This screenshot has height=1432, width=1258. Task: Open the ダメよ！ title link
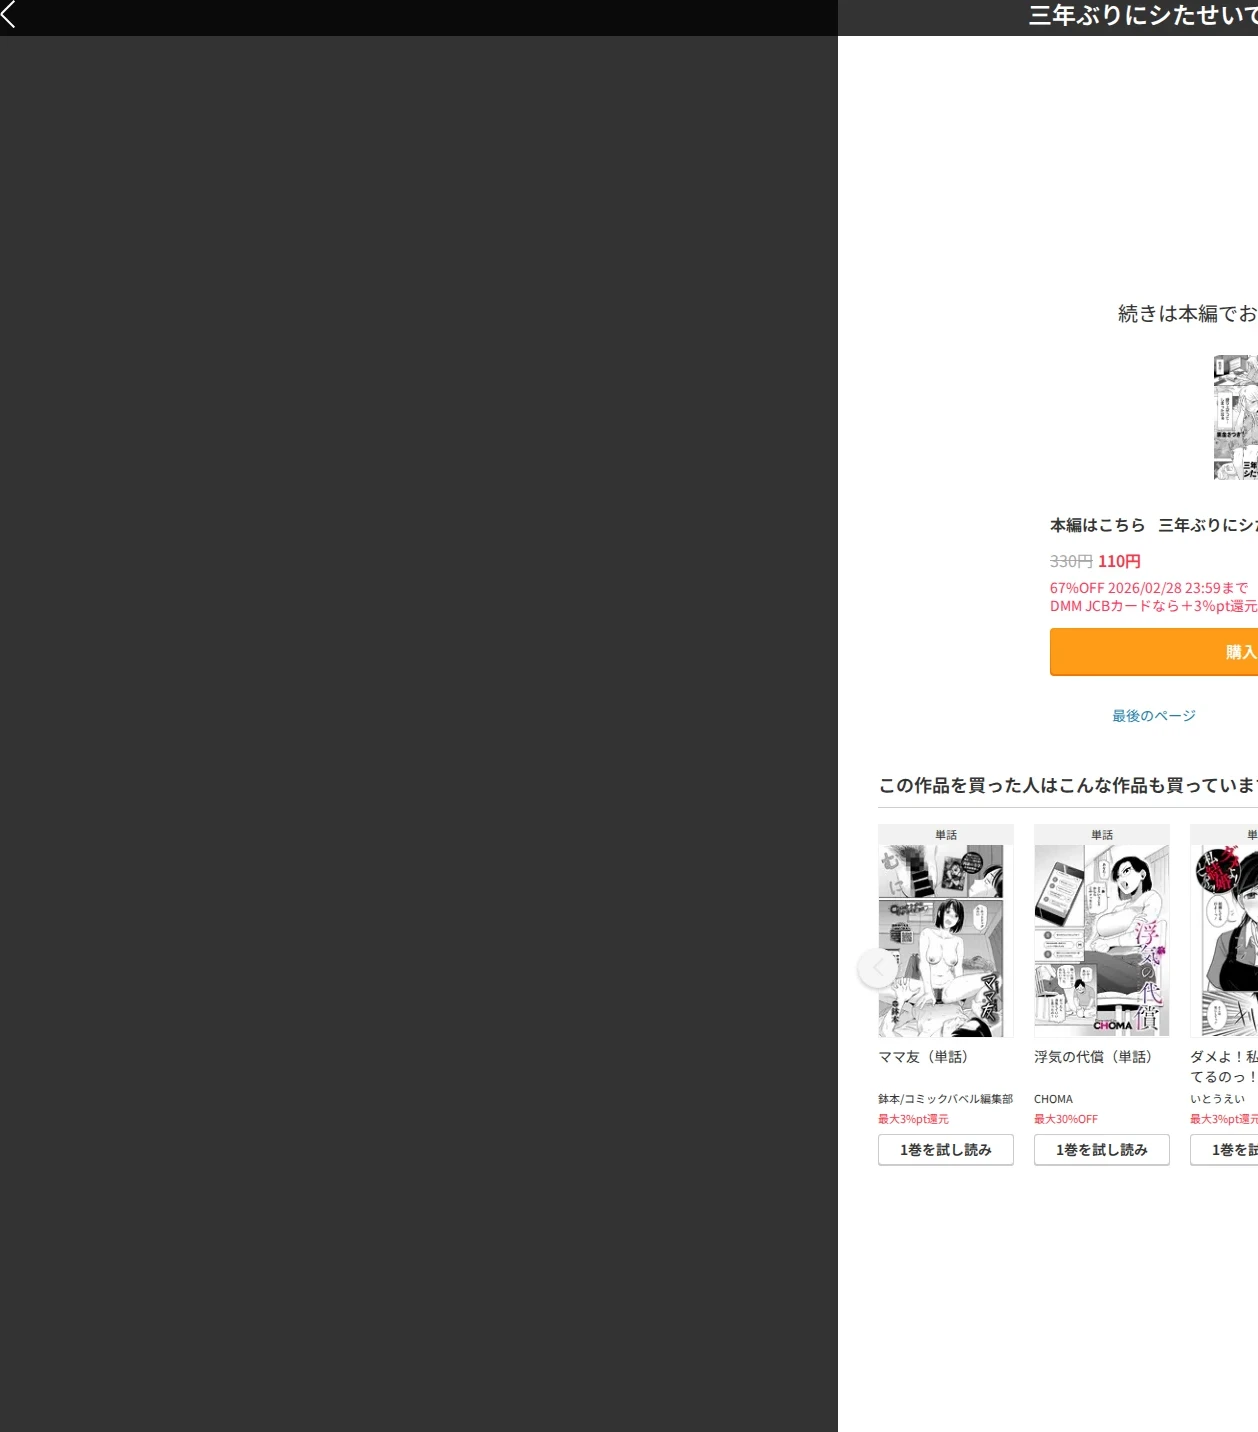[1224, 1066]
